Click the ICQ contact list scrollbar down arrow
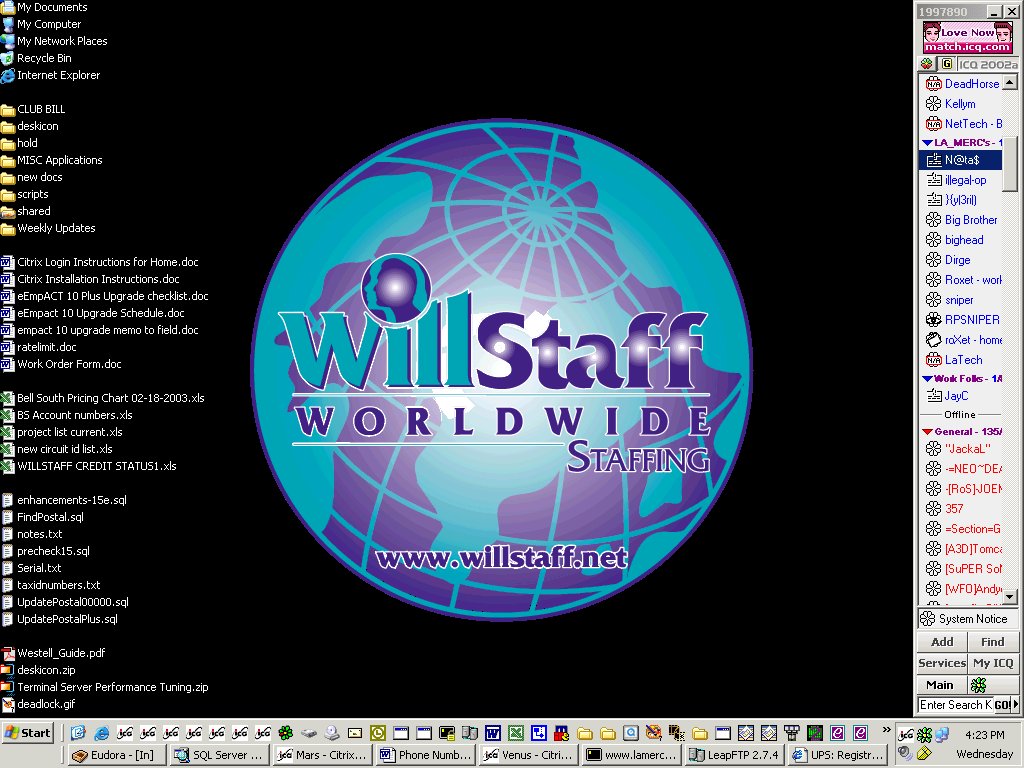1024x768 pixels. coord(1010,597)
